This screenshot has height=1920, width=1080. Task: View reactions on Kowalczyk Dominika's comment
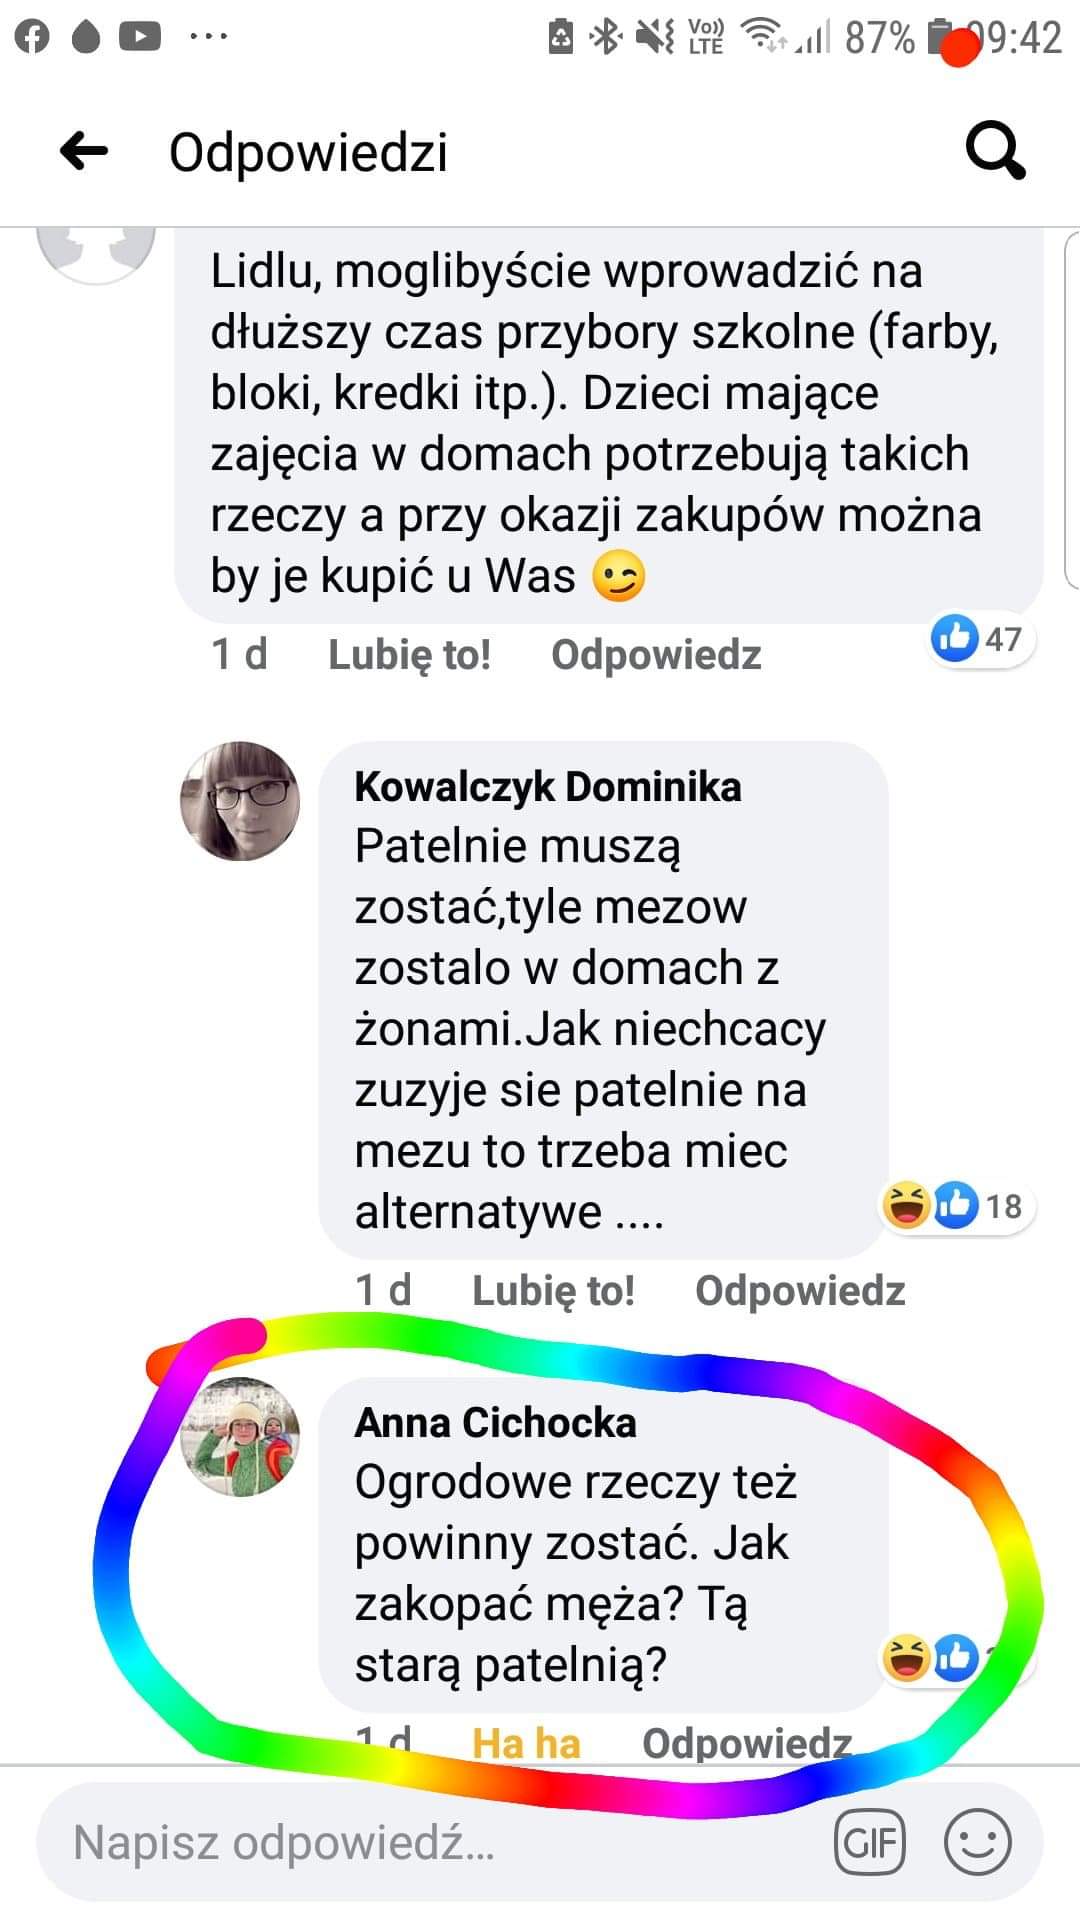(x=955, y=1205)
